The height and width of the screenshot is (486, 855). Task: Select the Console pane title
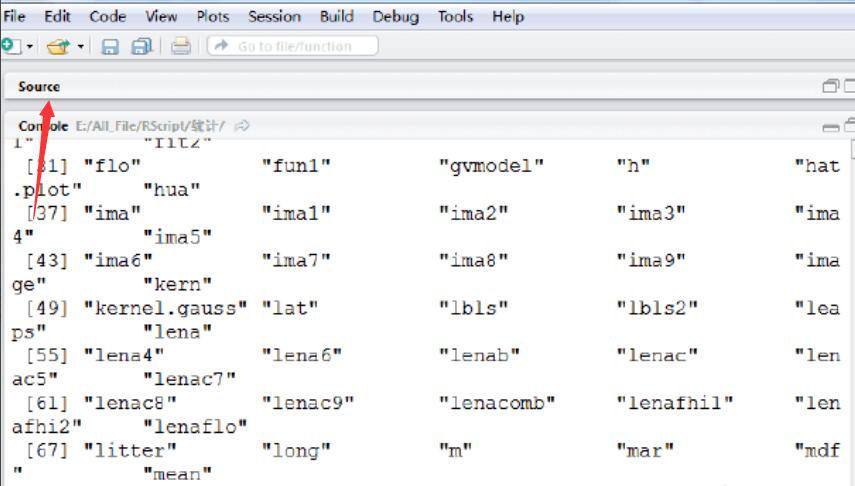click(x=44, y=126)
